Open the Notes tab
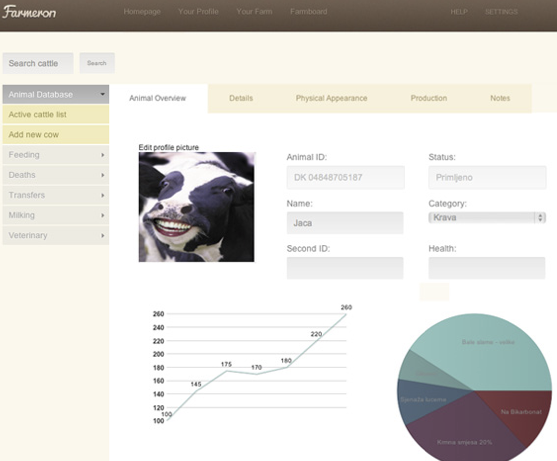This screenshot has height=461, width=557. click(x=500, y=98)
